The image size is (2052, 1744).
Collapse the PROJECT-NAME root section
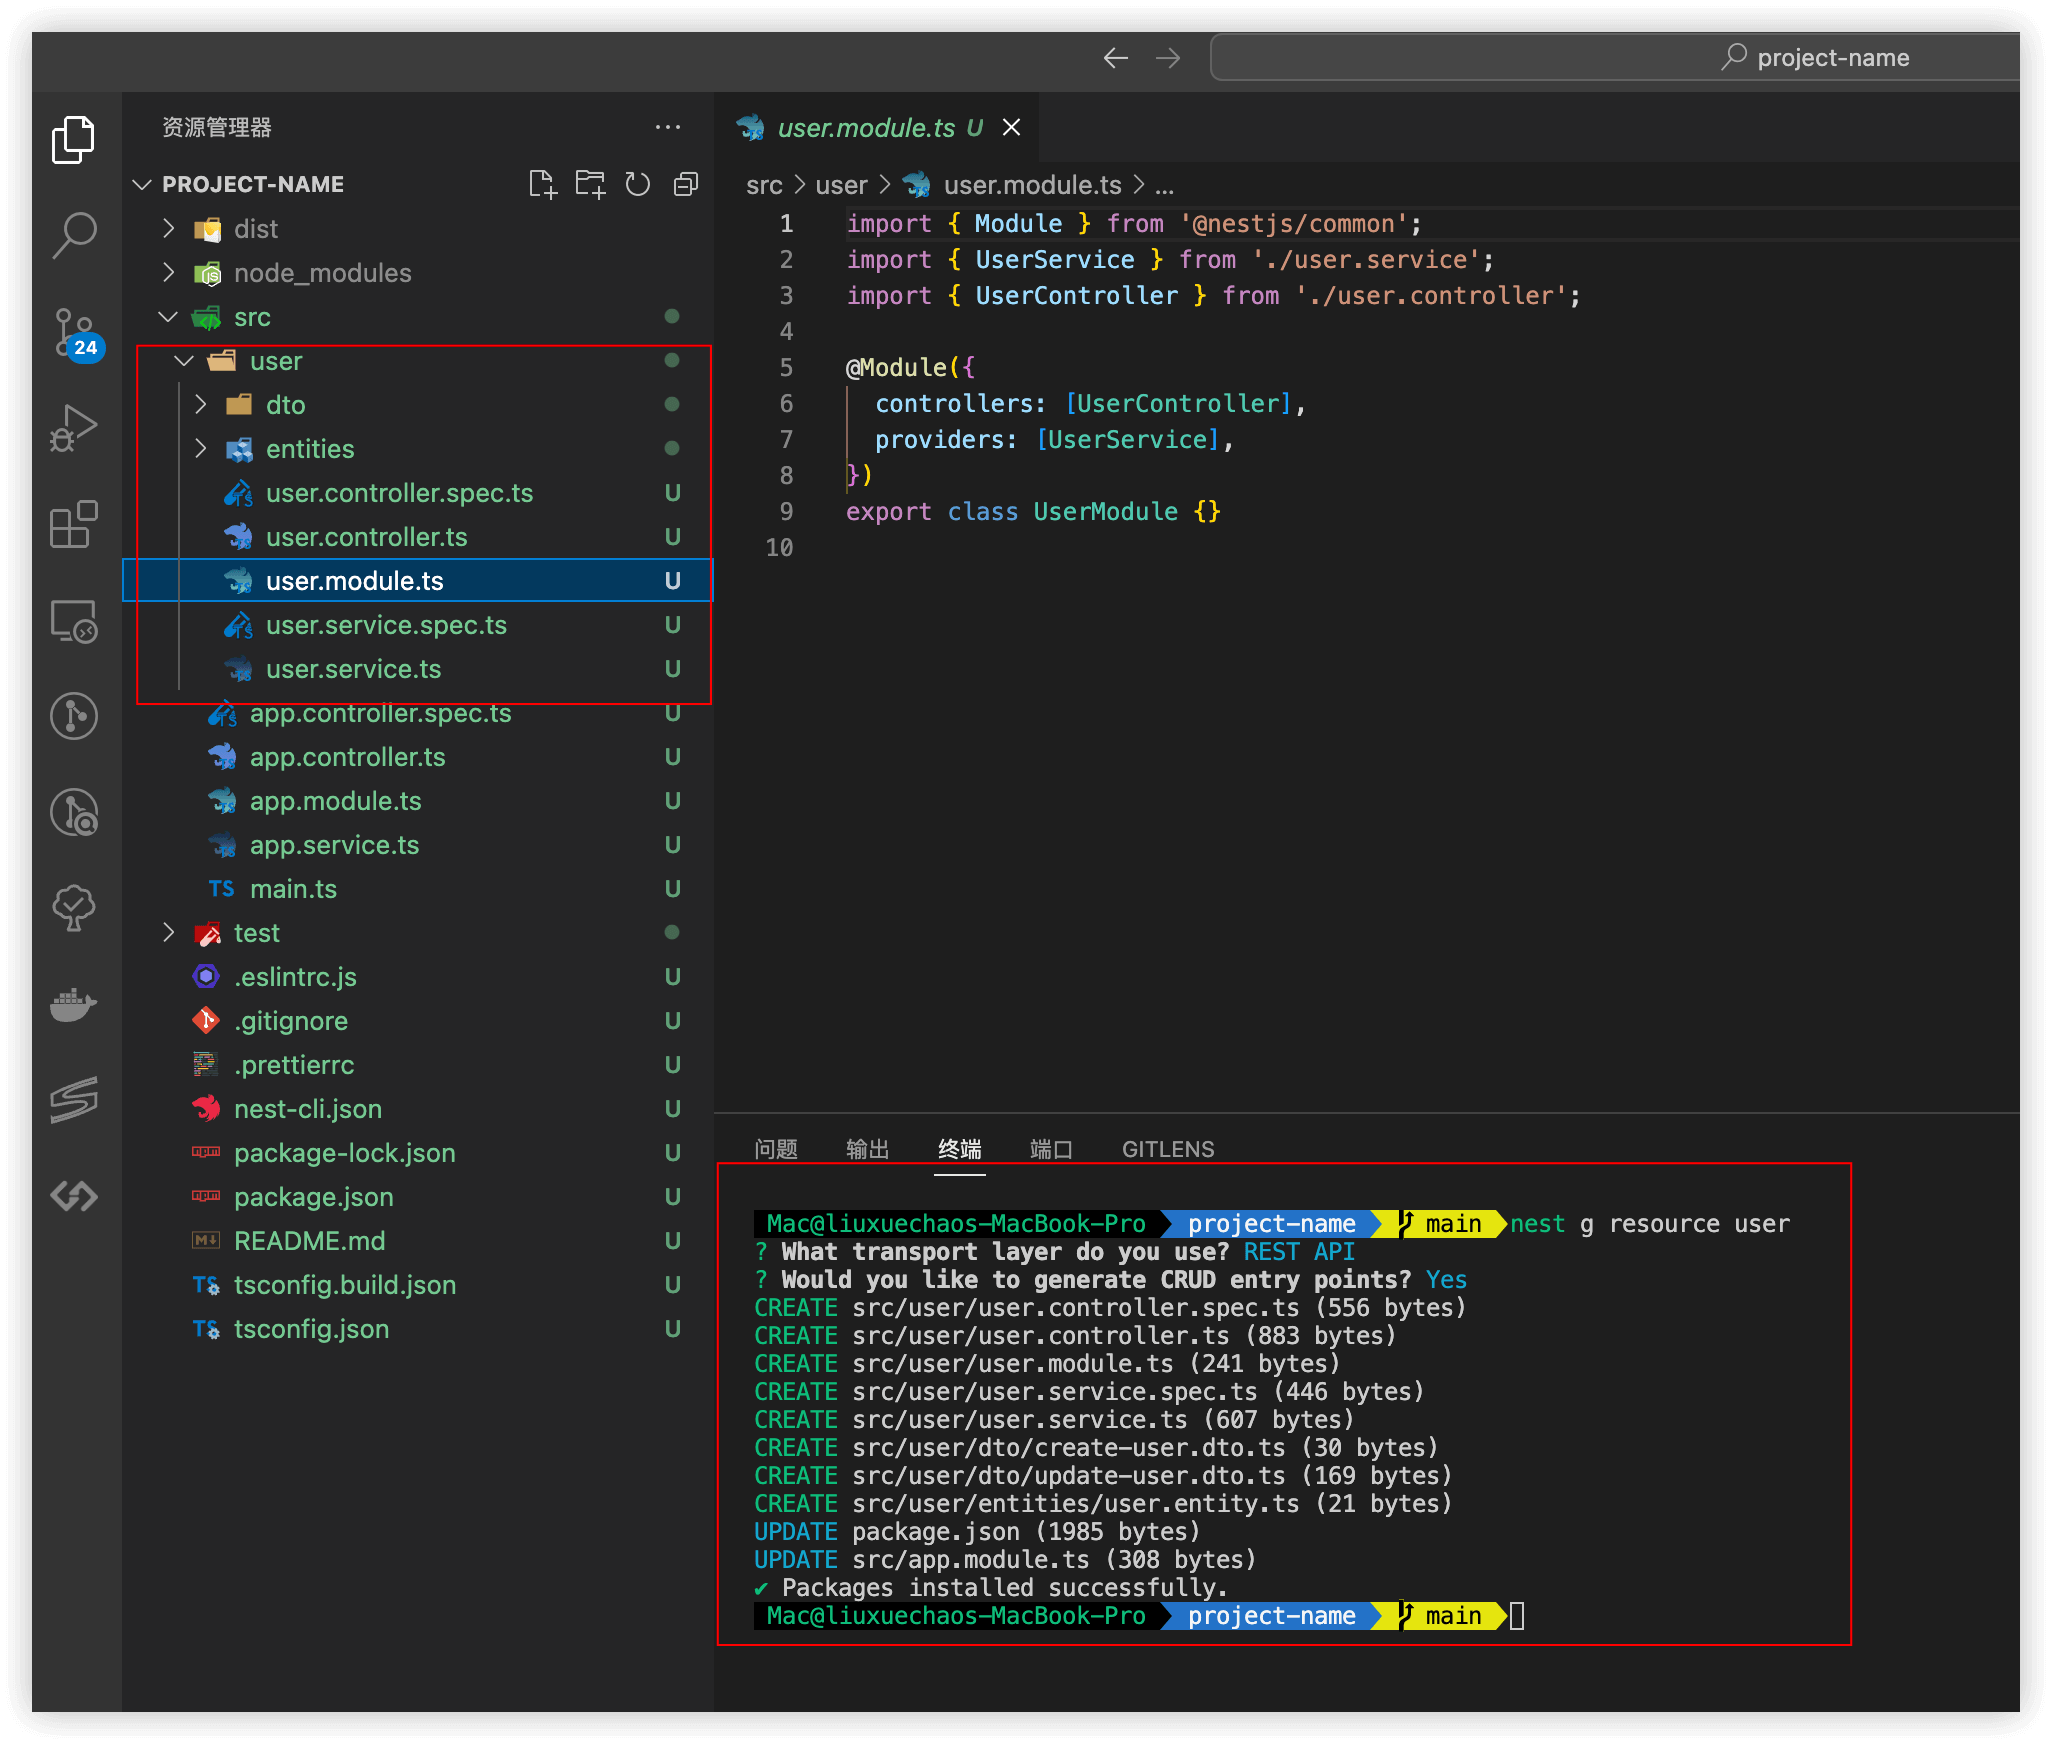[142, 184]
